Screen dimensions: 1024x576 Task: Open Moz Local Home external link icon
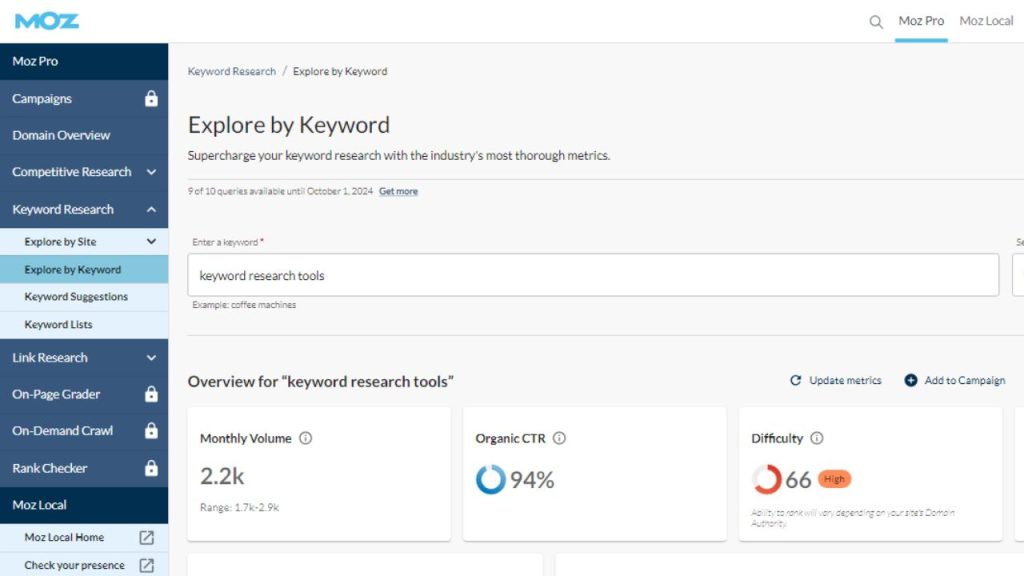[147, 538]
